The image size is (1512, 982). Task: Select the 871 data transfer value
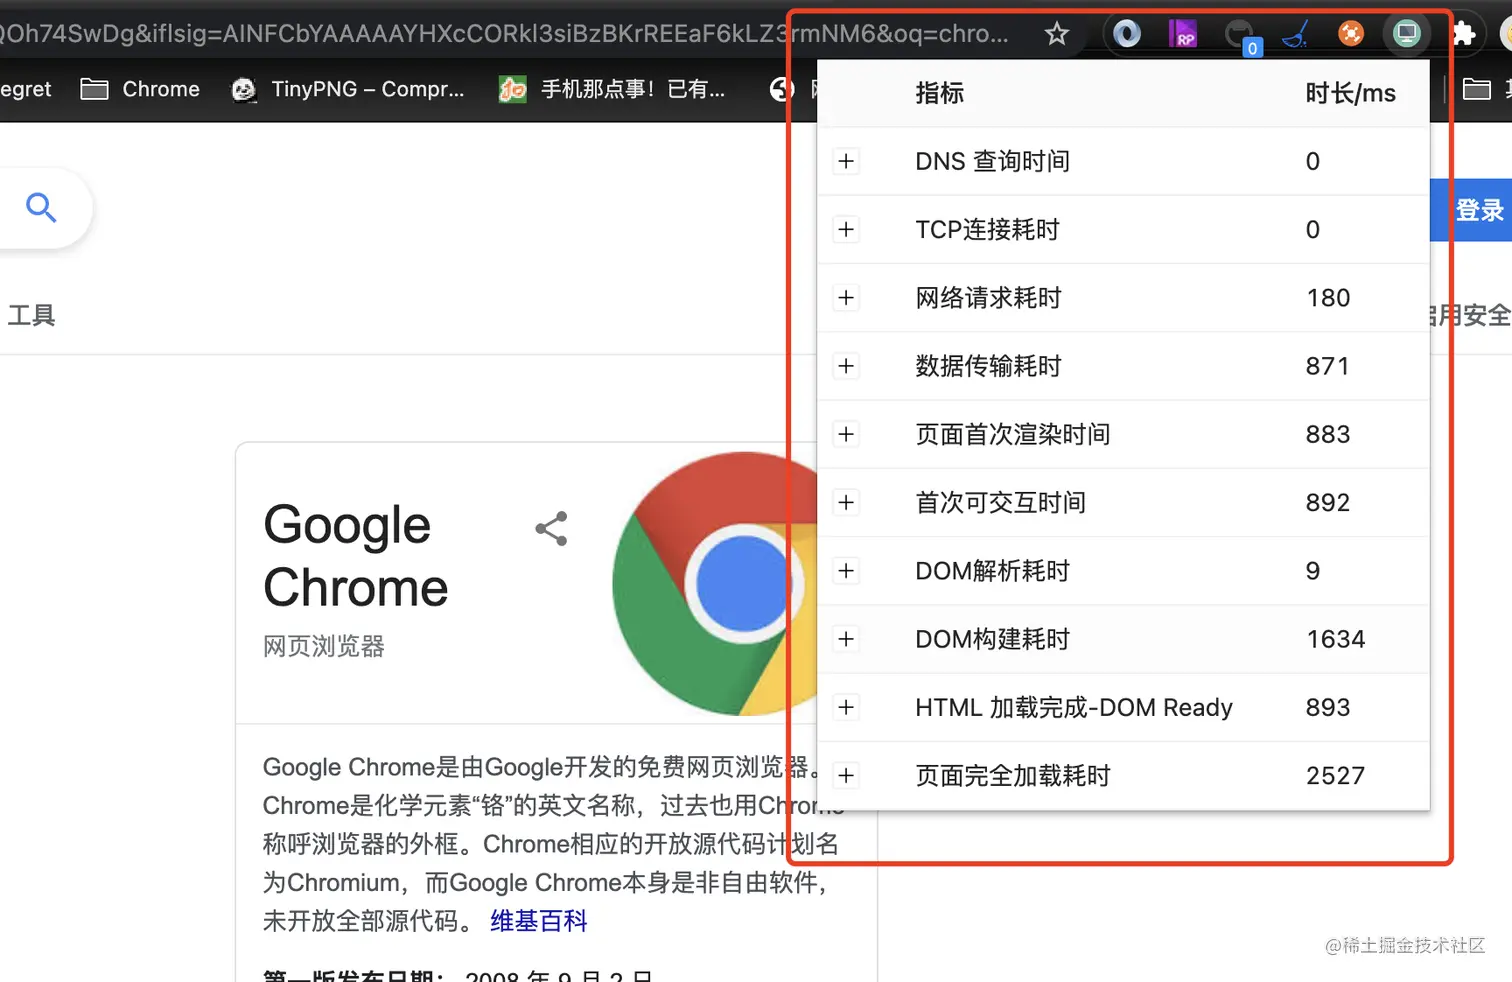tap(1327, 366)
